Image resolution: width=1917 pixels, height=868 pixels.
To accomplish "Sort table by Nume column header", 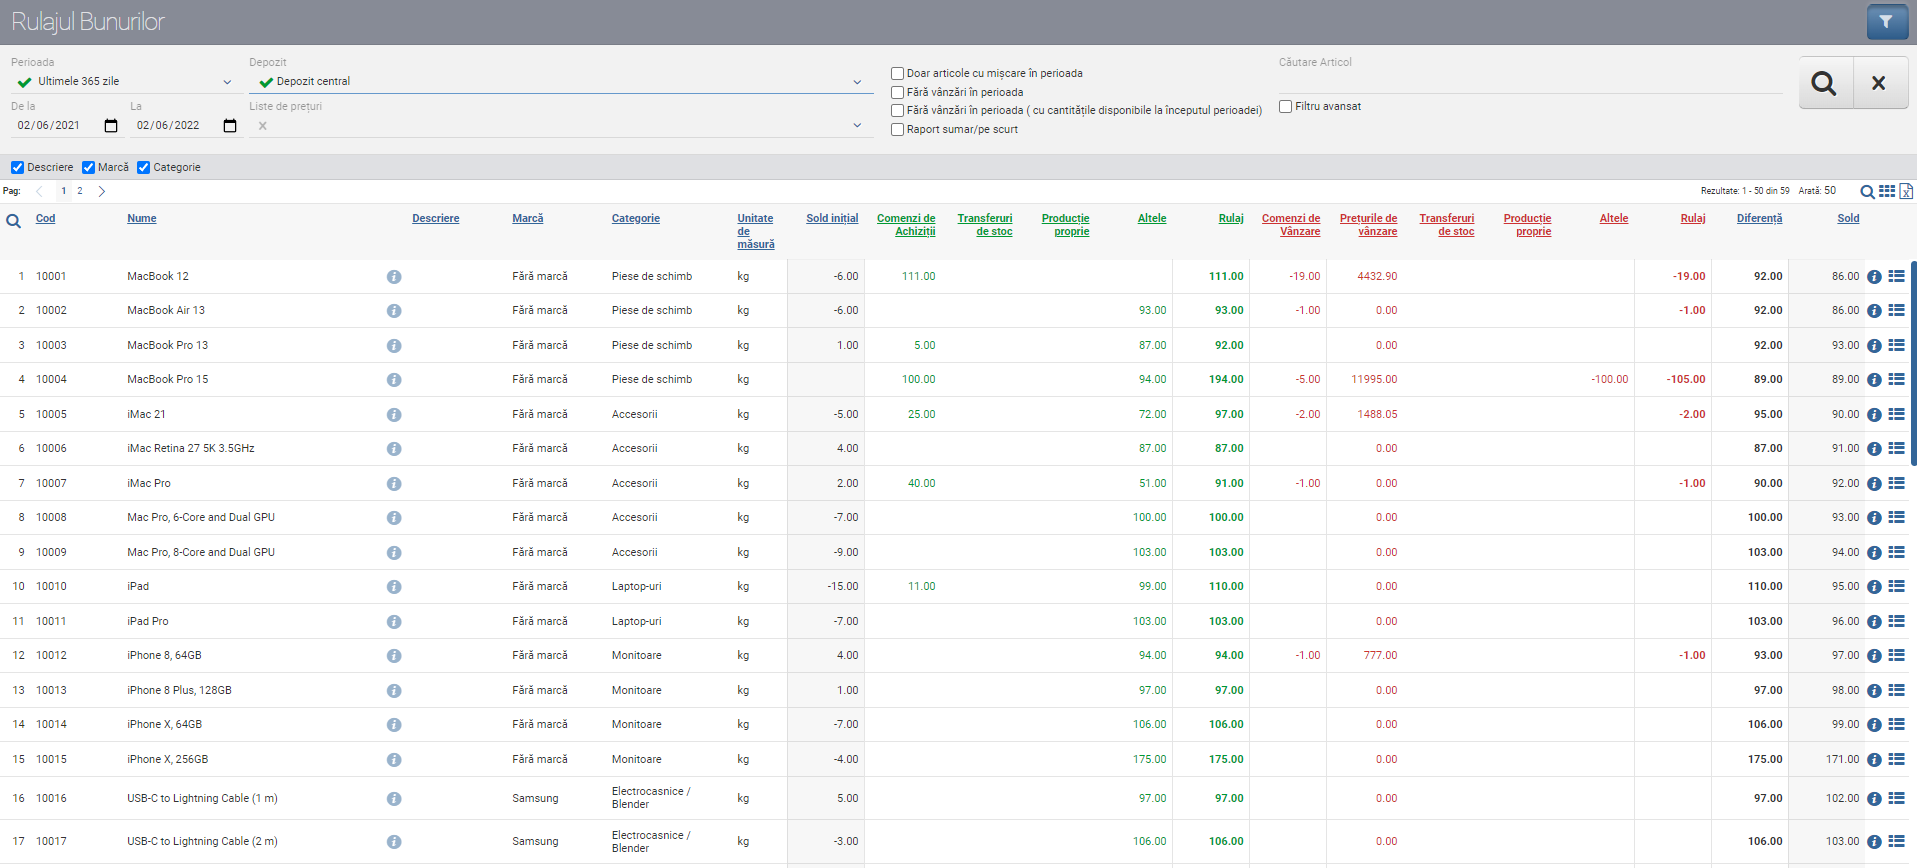I will point(142,218).
